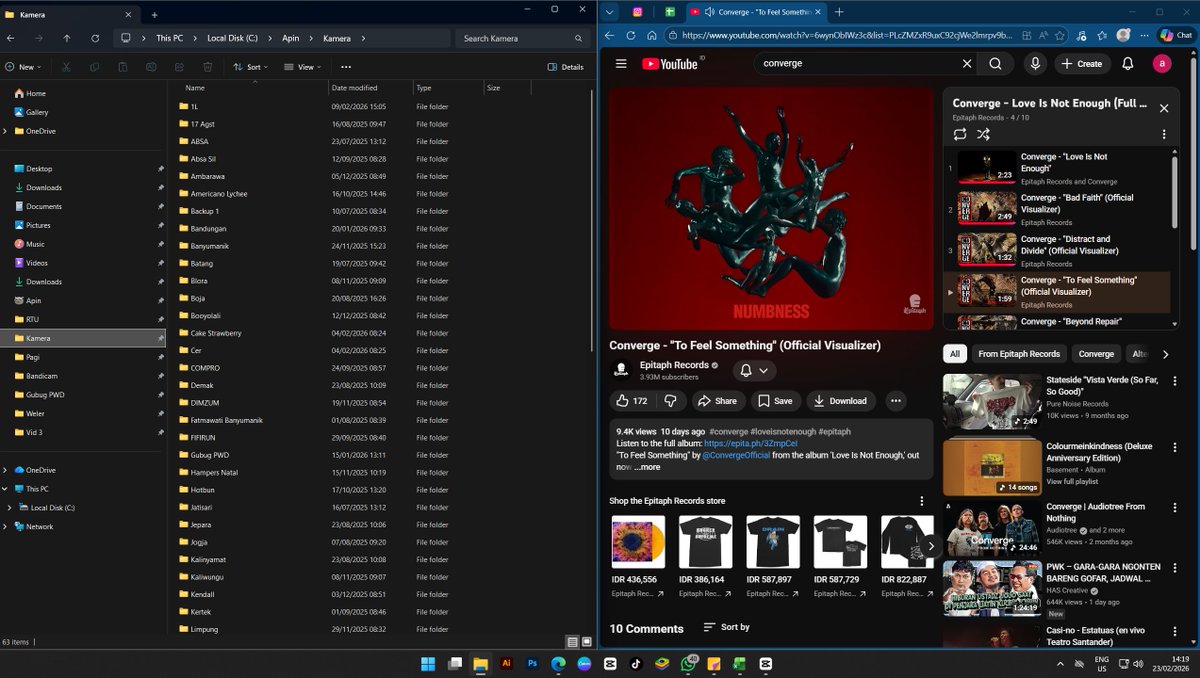
Task: Expand description with ...more
Action: (647, 467)
